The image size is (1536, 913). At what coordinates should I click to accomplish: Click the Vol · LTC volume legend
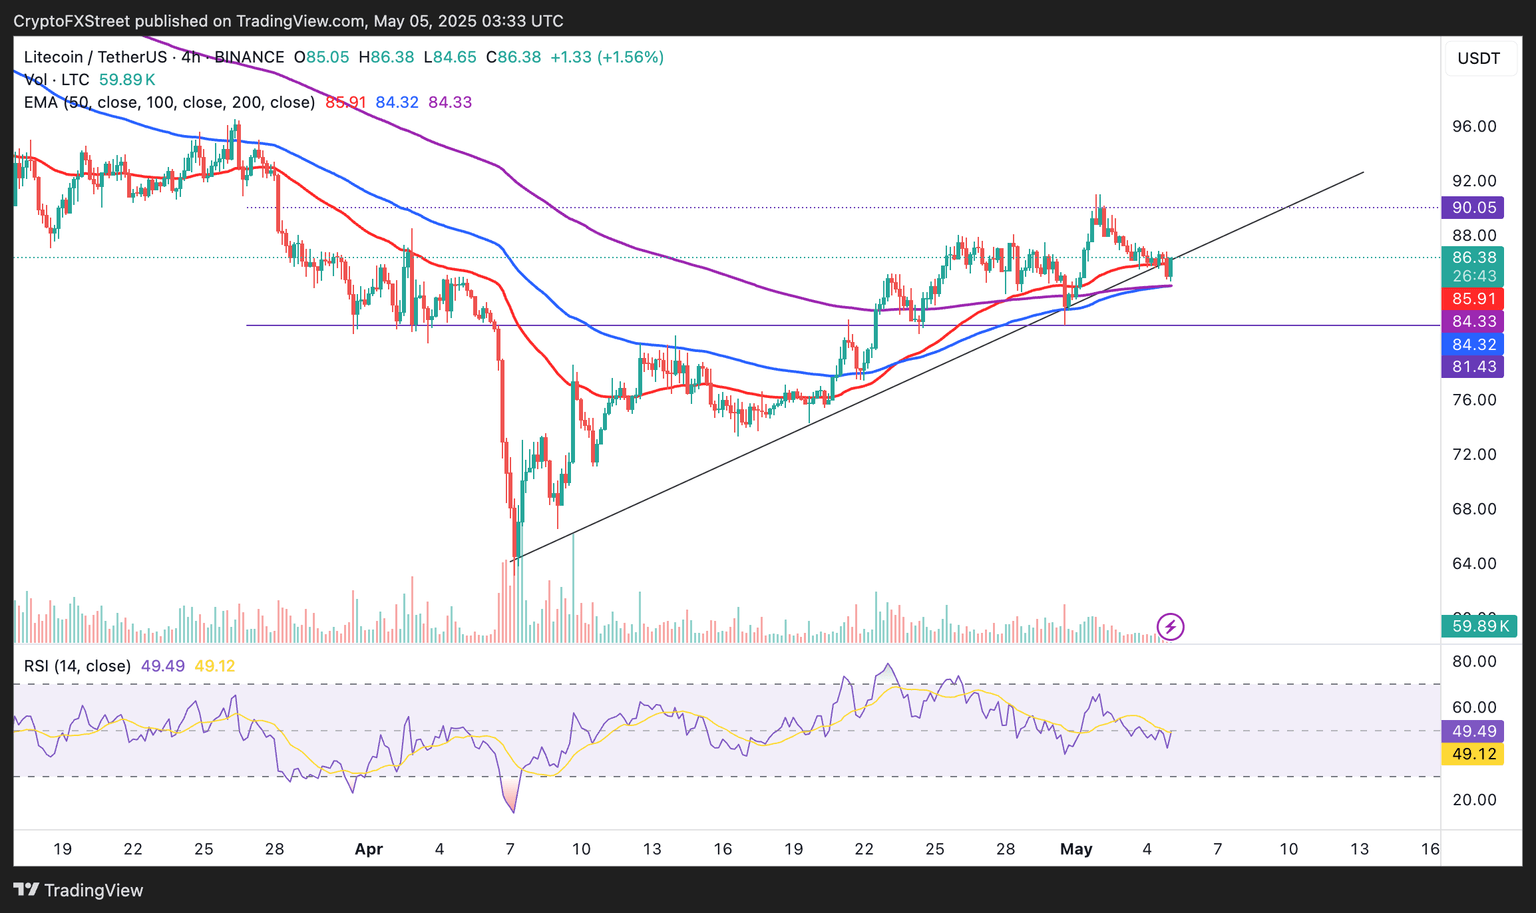(x=57, y=79)
